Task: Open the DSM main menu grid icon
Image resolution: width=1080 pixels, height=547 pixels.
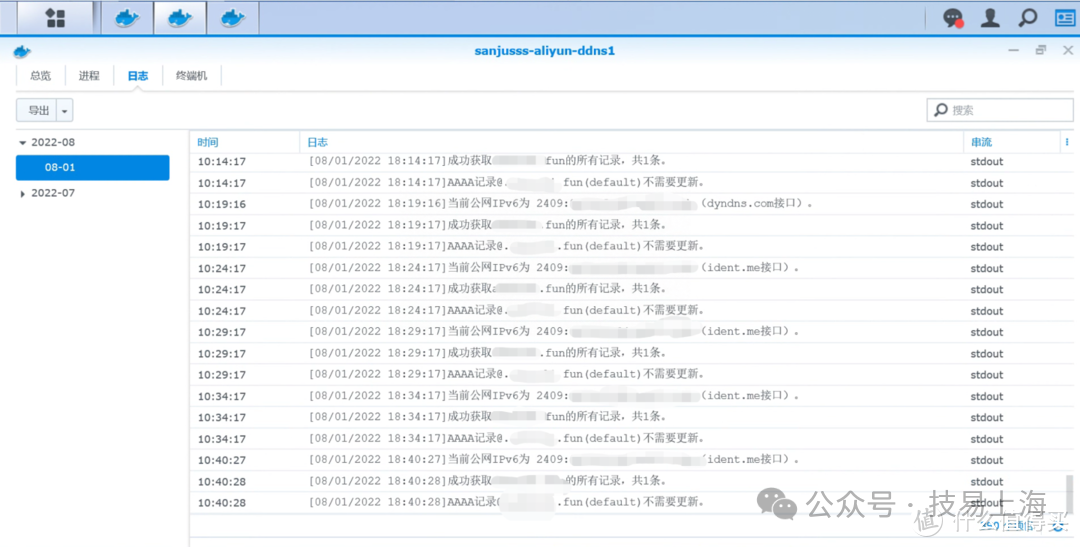Action: [x=55, y=18]
